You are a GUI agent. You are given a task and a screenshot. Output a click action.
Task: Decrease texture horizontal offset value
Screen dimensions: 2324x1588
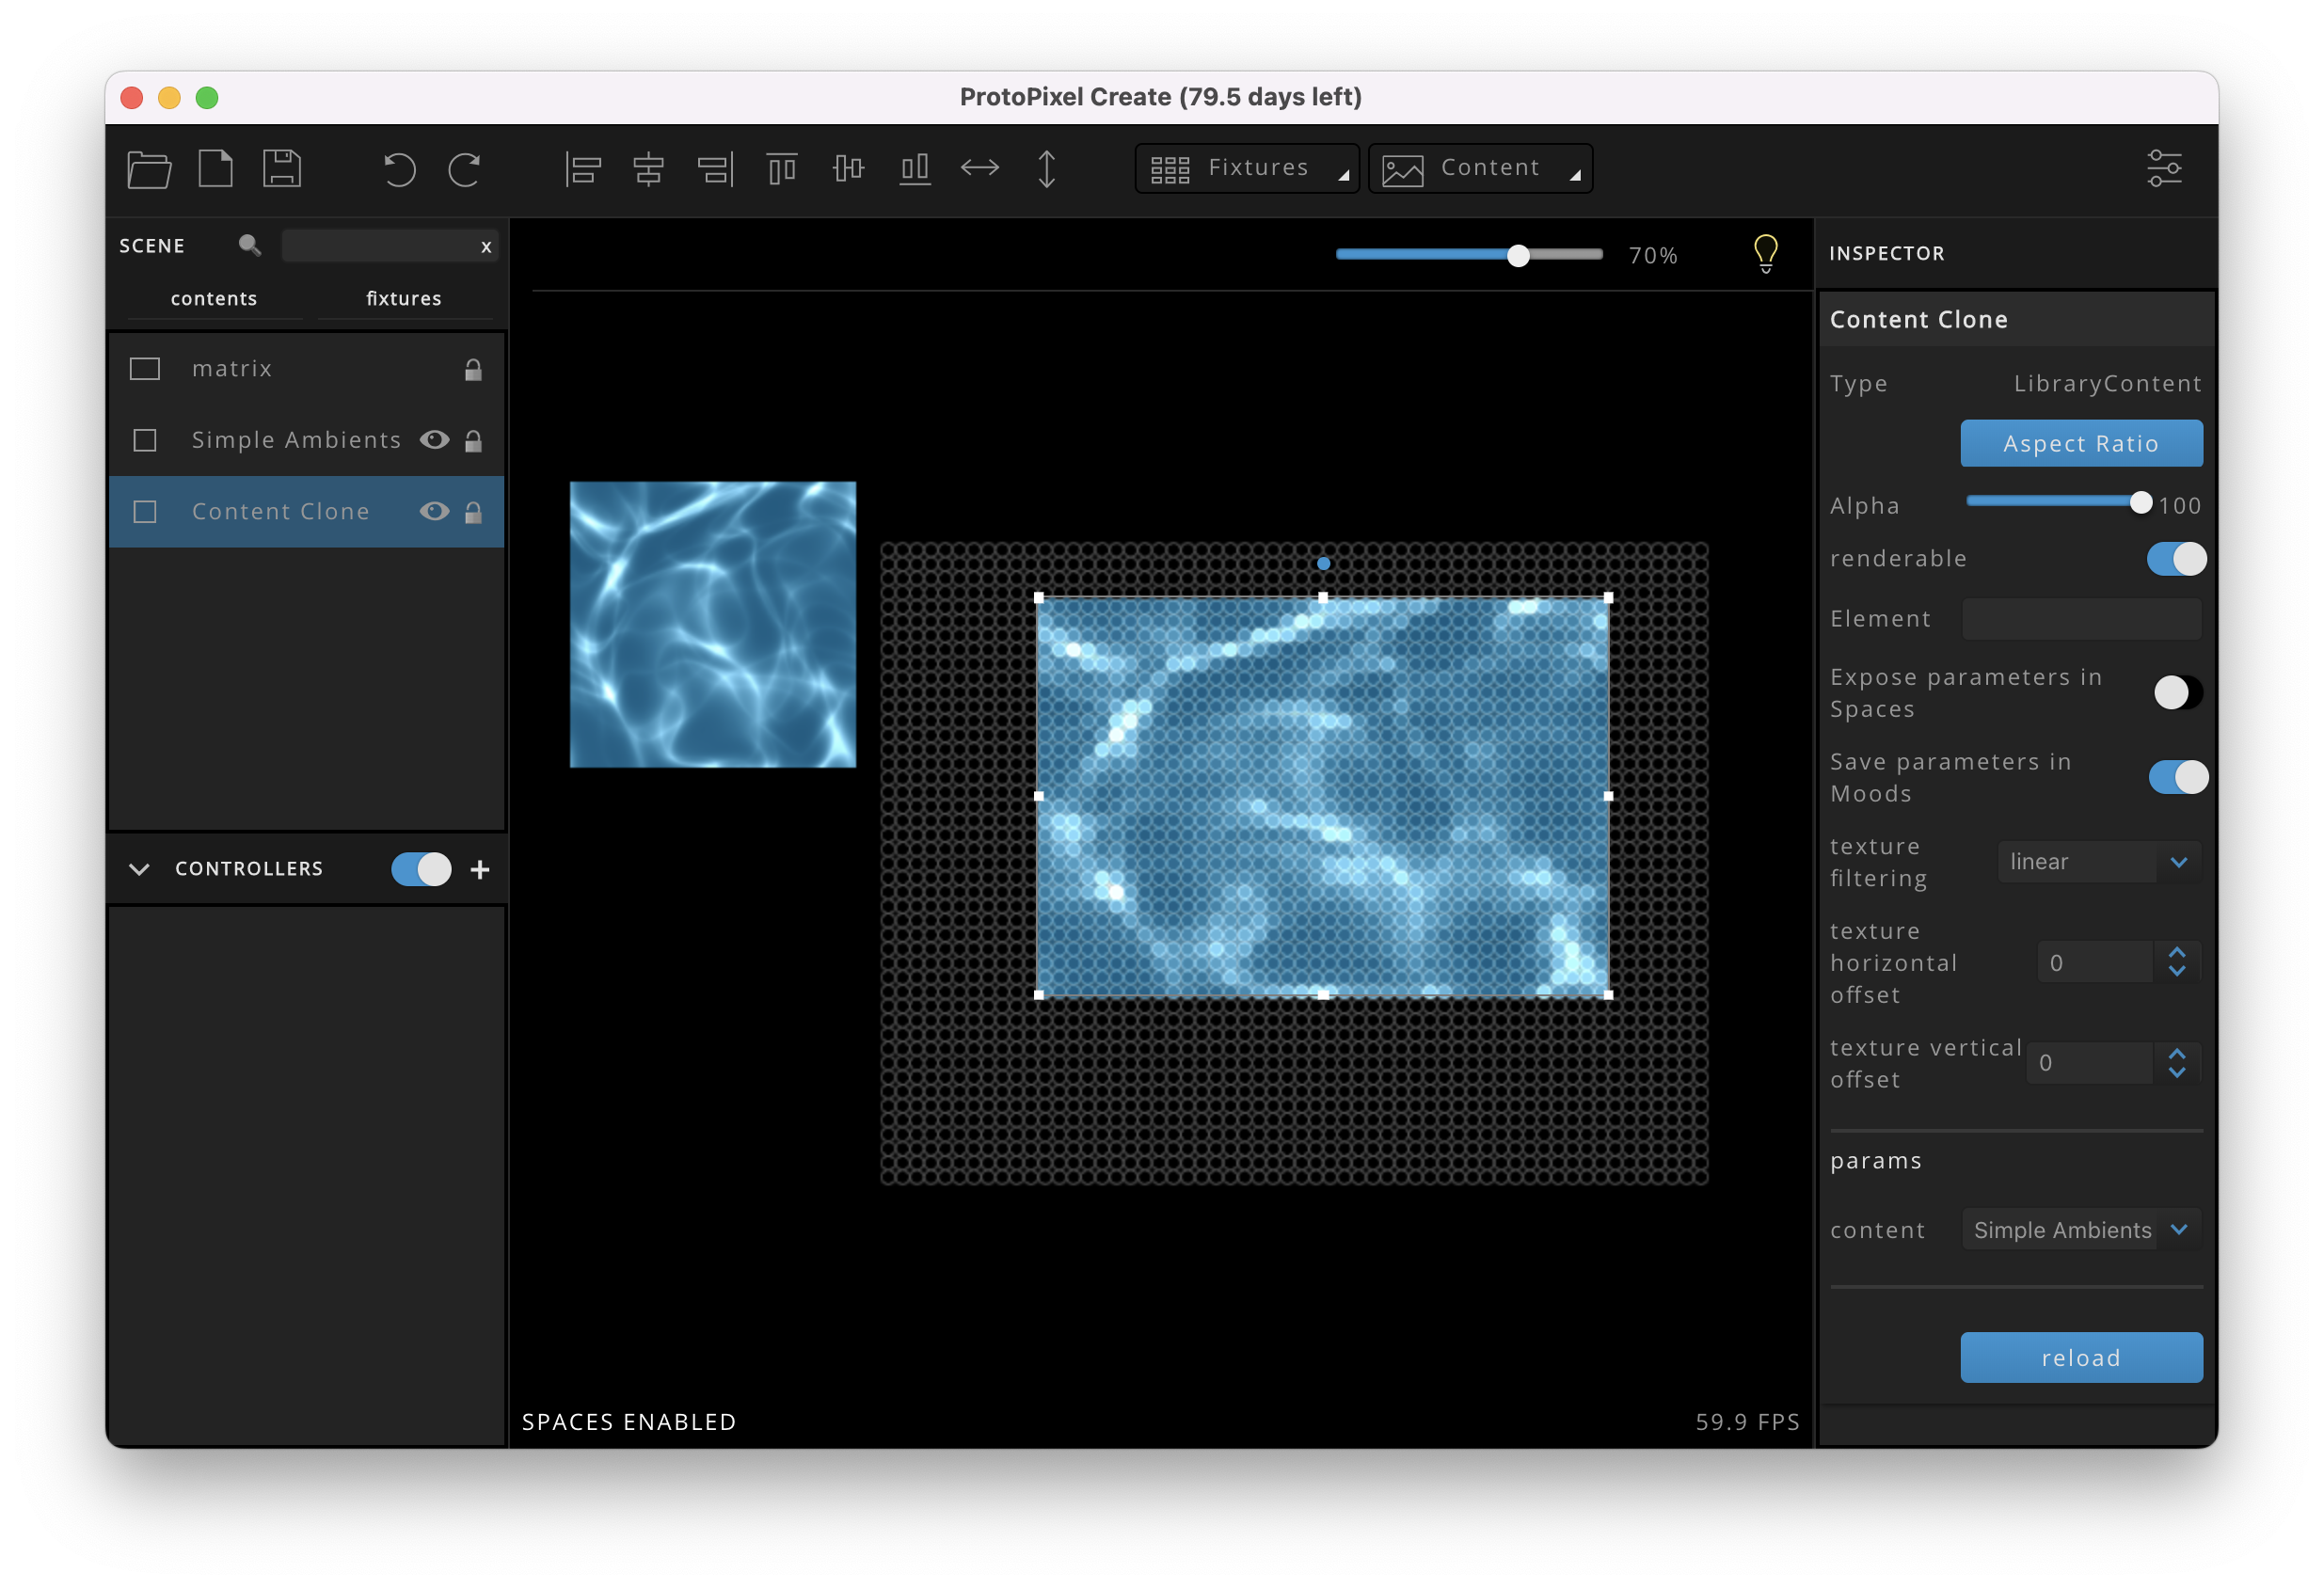(x=2177, y=972)
